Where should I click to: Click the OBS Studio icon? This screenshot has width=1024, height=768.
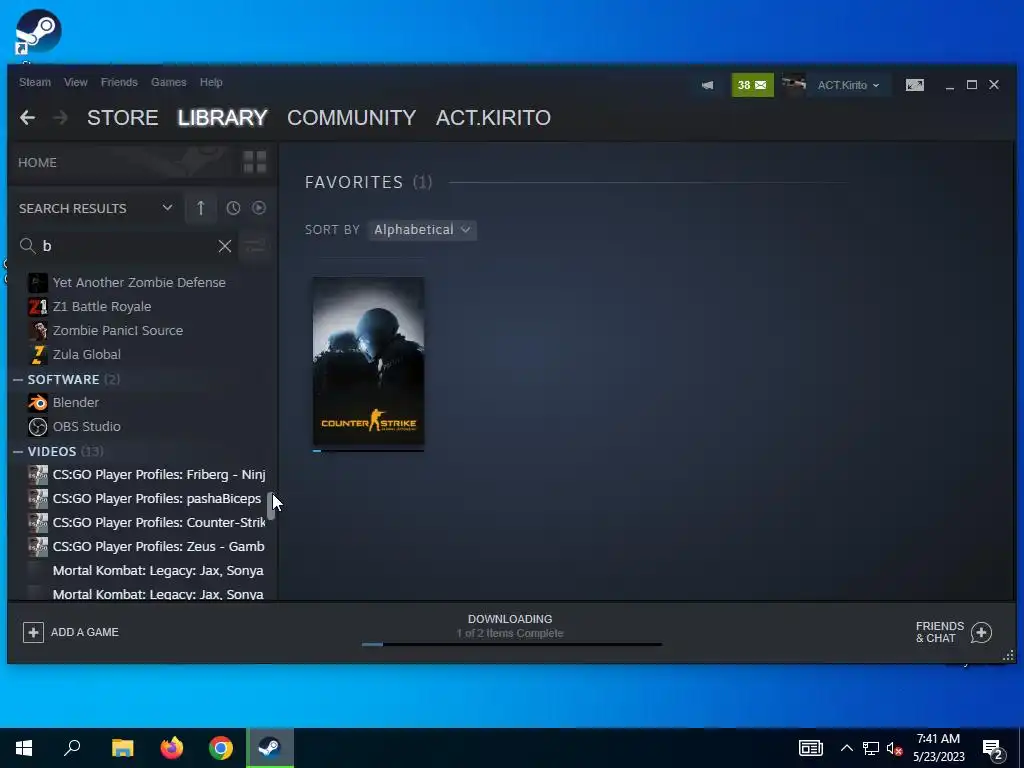pos(38,426)
